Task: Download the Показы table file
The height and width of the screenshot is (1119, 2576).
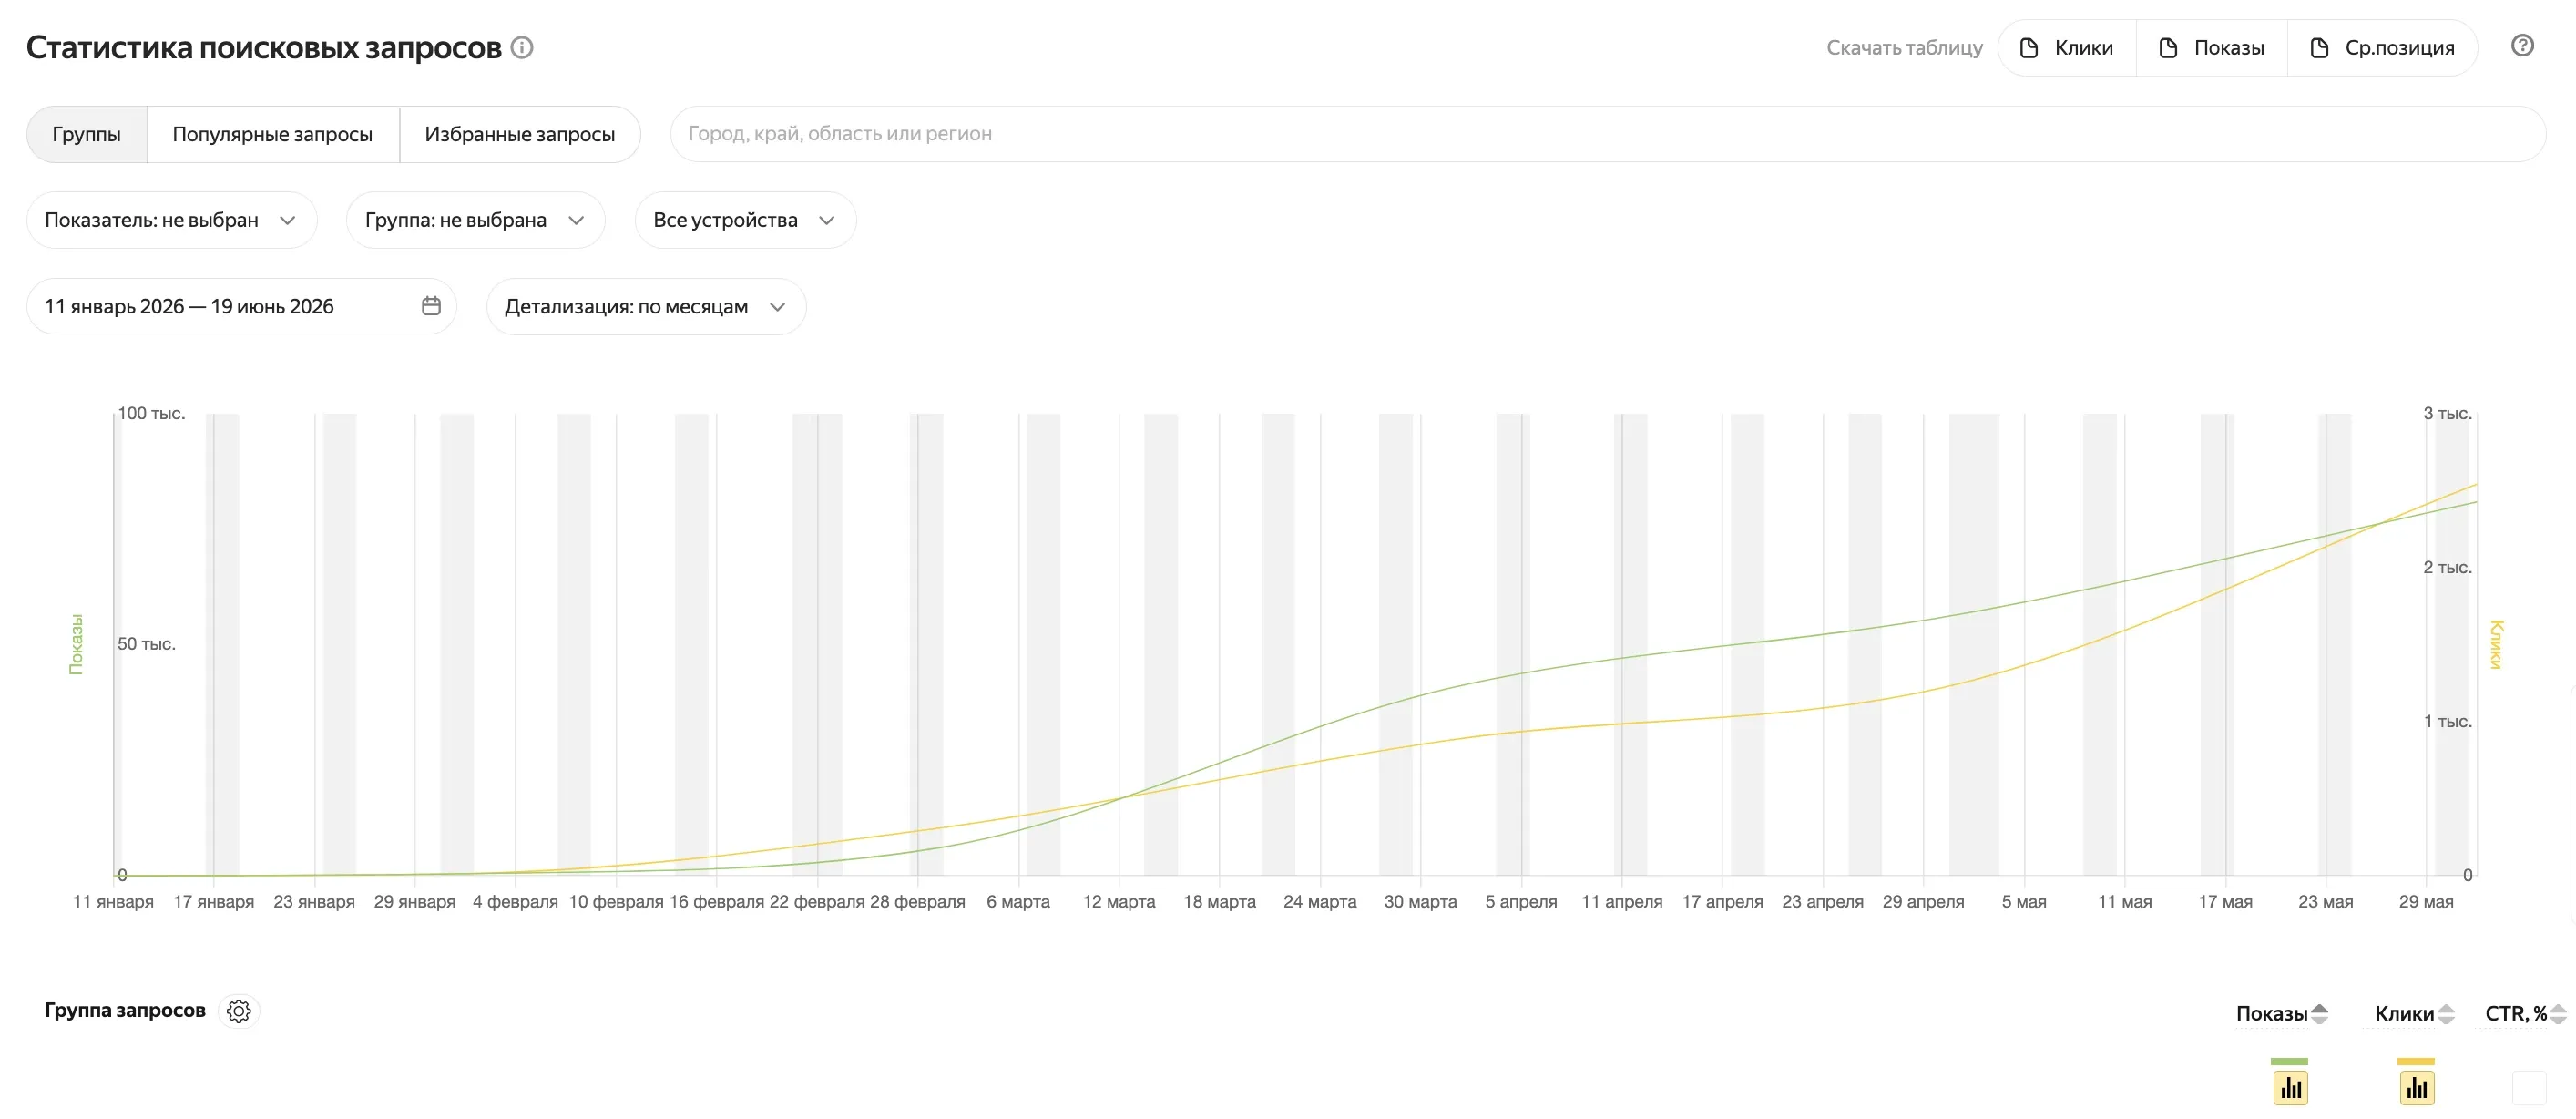Action: click(x=2211, y=48)
